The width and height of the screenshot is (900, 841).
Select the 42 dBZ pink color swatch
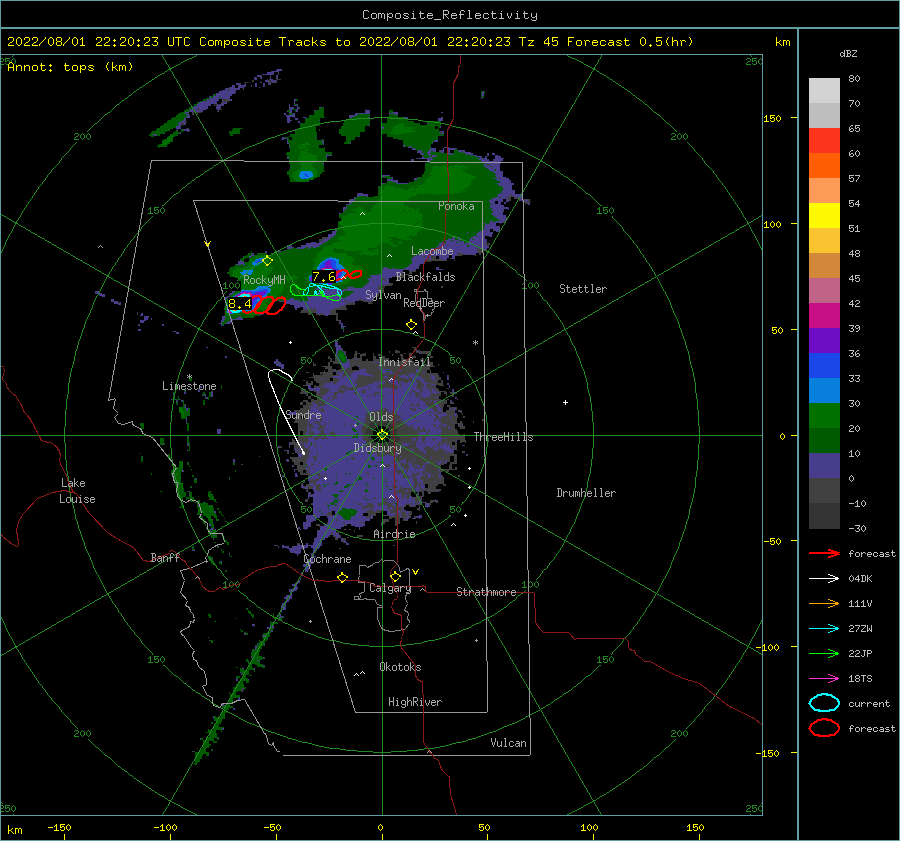[824, 290]
